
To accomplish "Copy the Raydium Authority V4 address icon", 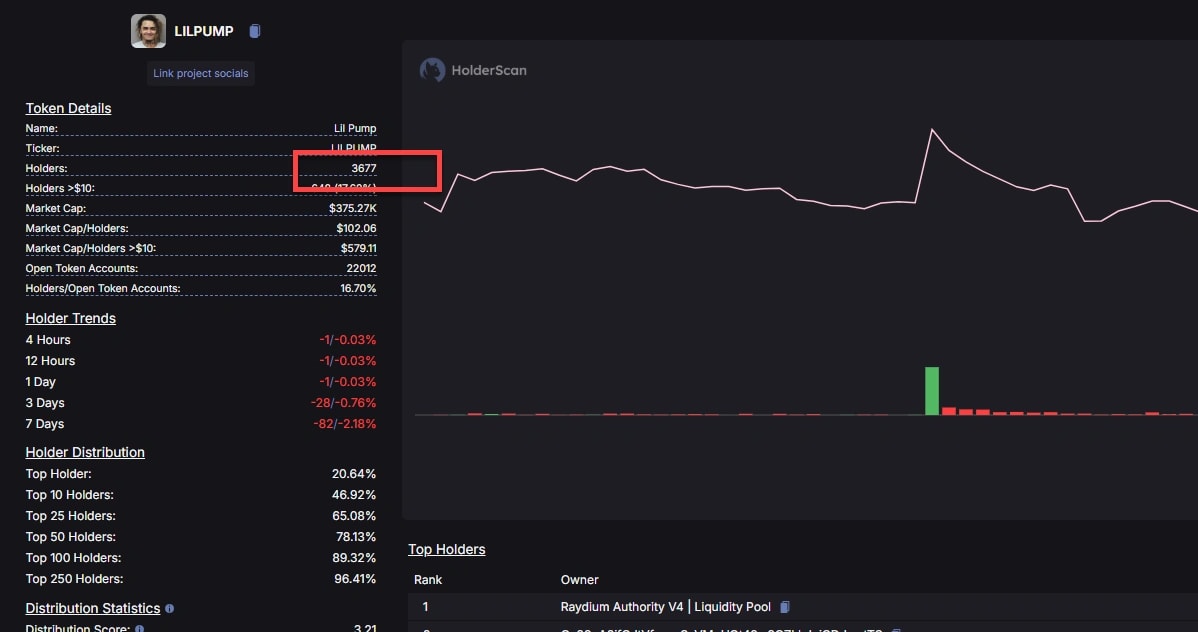I will [785, 607].
